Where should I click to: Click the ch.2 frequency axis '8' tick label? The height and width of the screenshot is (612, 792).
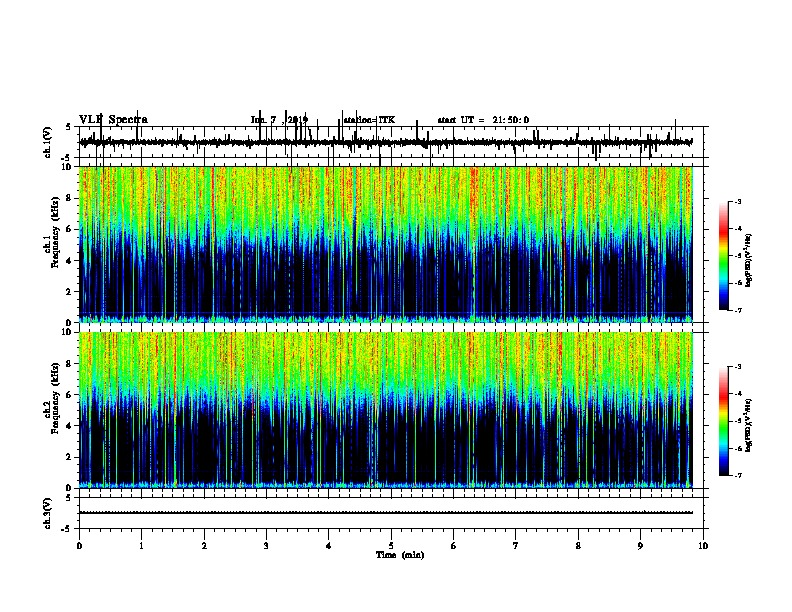(70, 364)
